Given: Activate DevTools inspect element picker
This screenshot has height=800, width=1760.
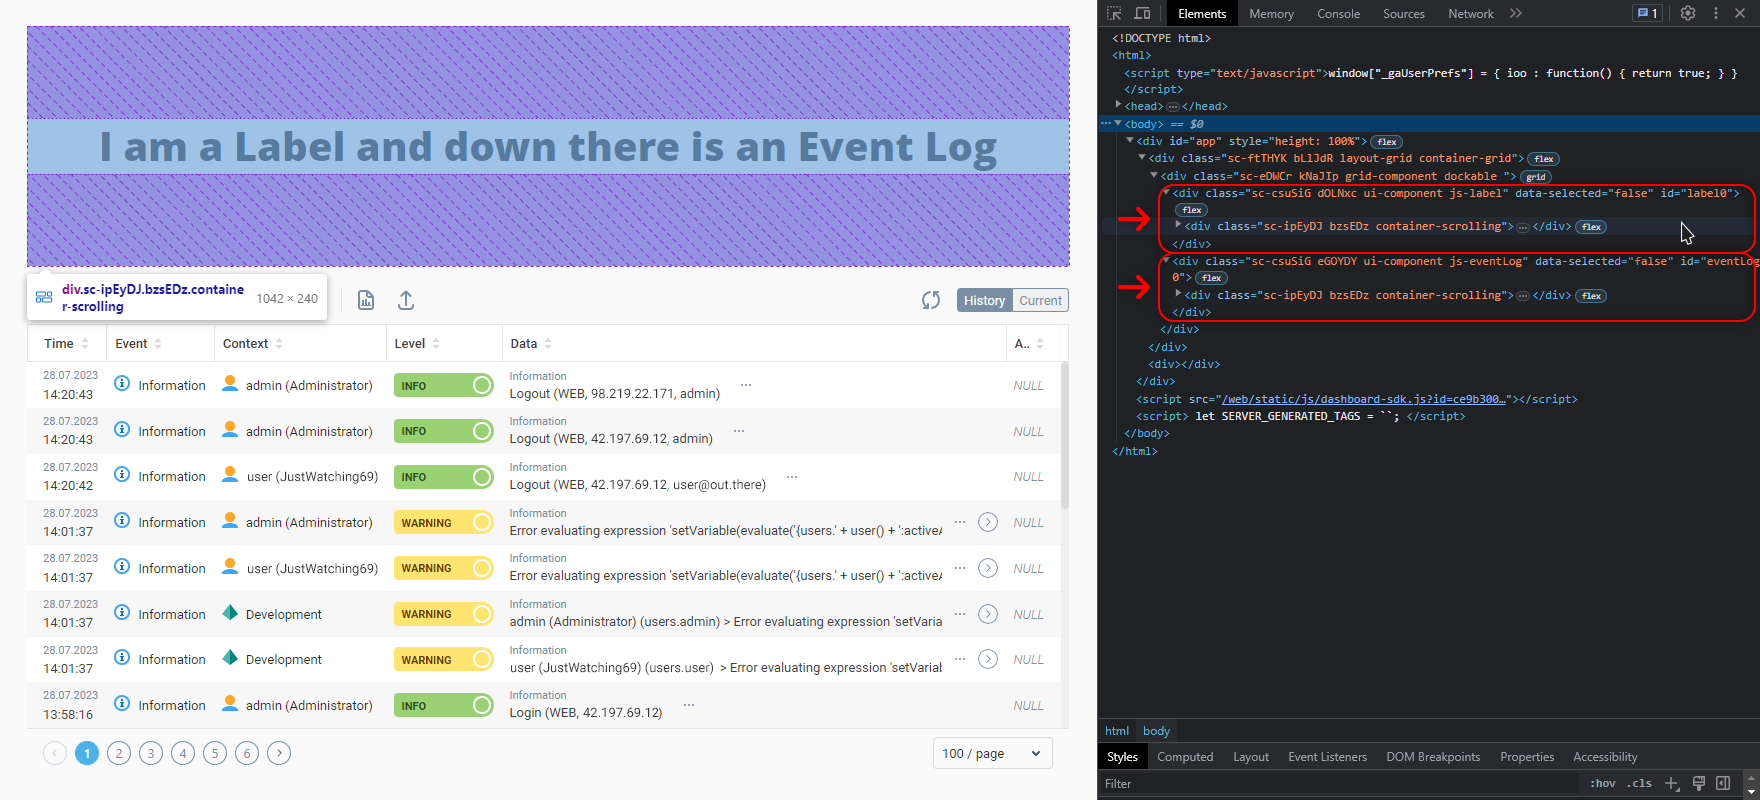Looking at the screenshot, I should tap(1114, 13).
